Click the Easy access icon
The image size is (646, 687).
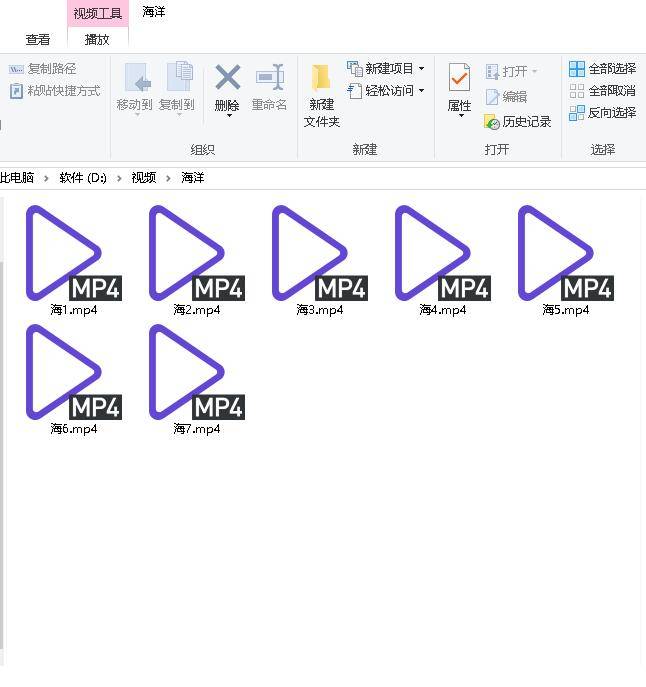(354, 91)
